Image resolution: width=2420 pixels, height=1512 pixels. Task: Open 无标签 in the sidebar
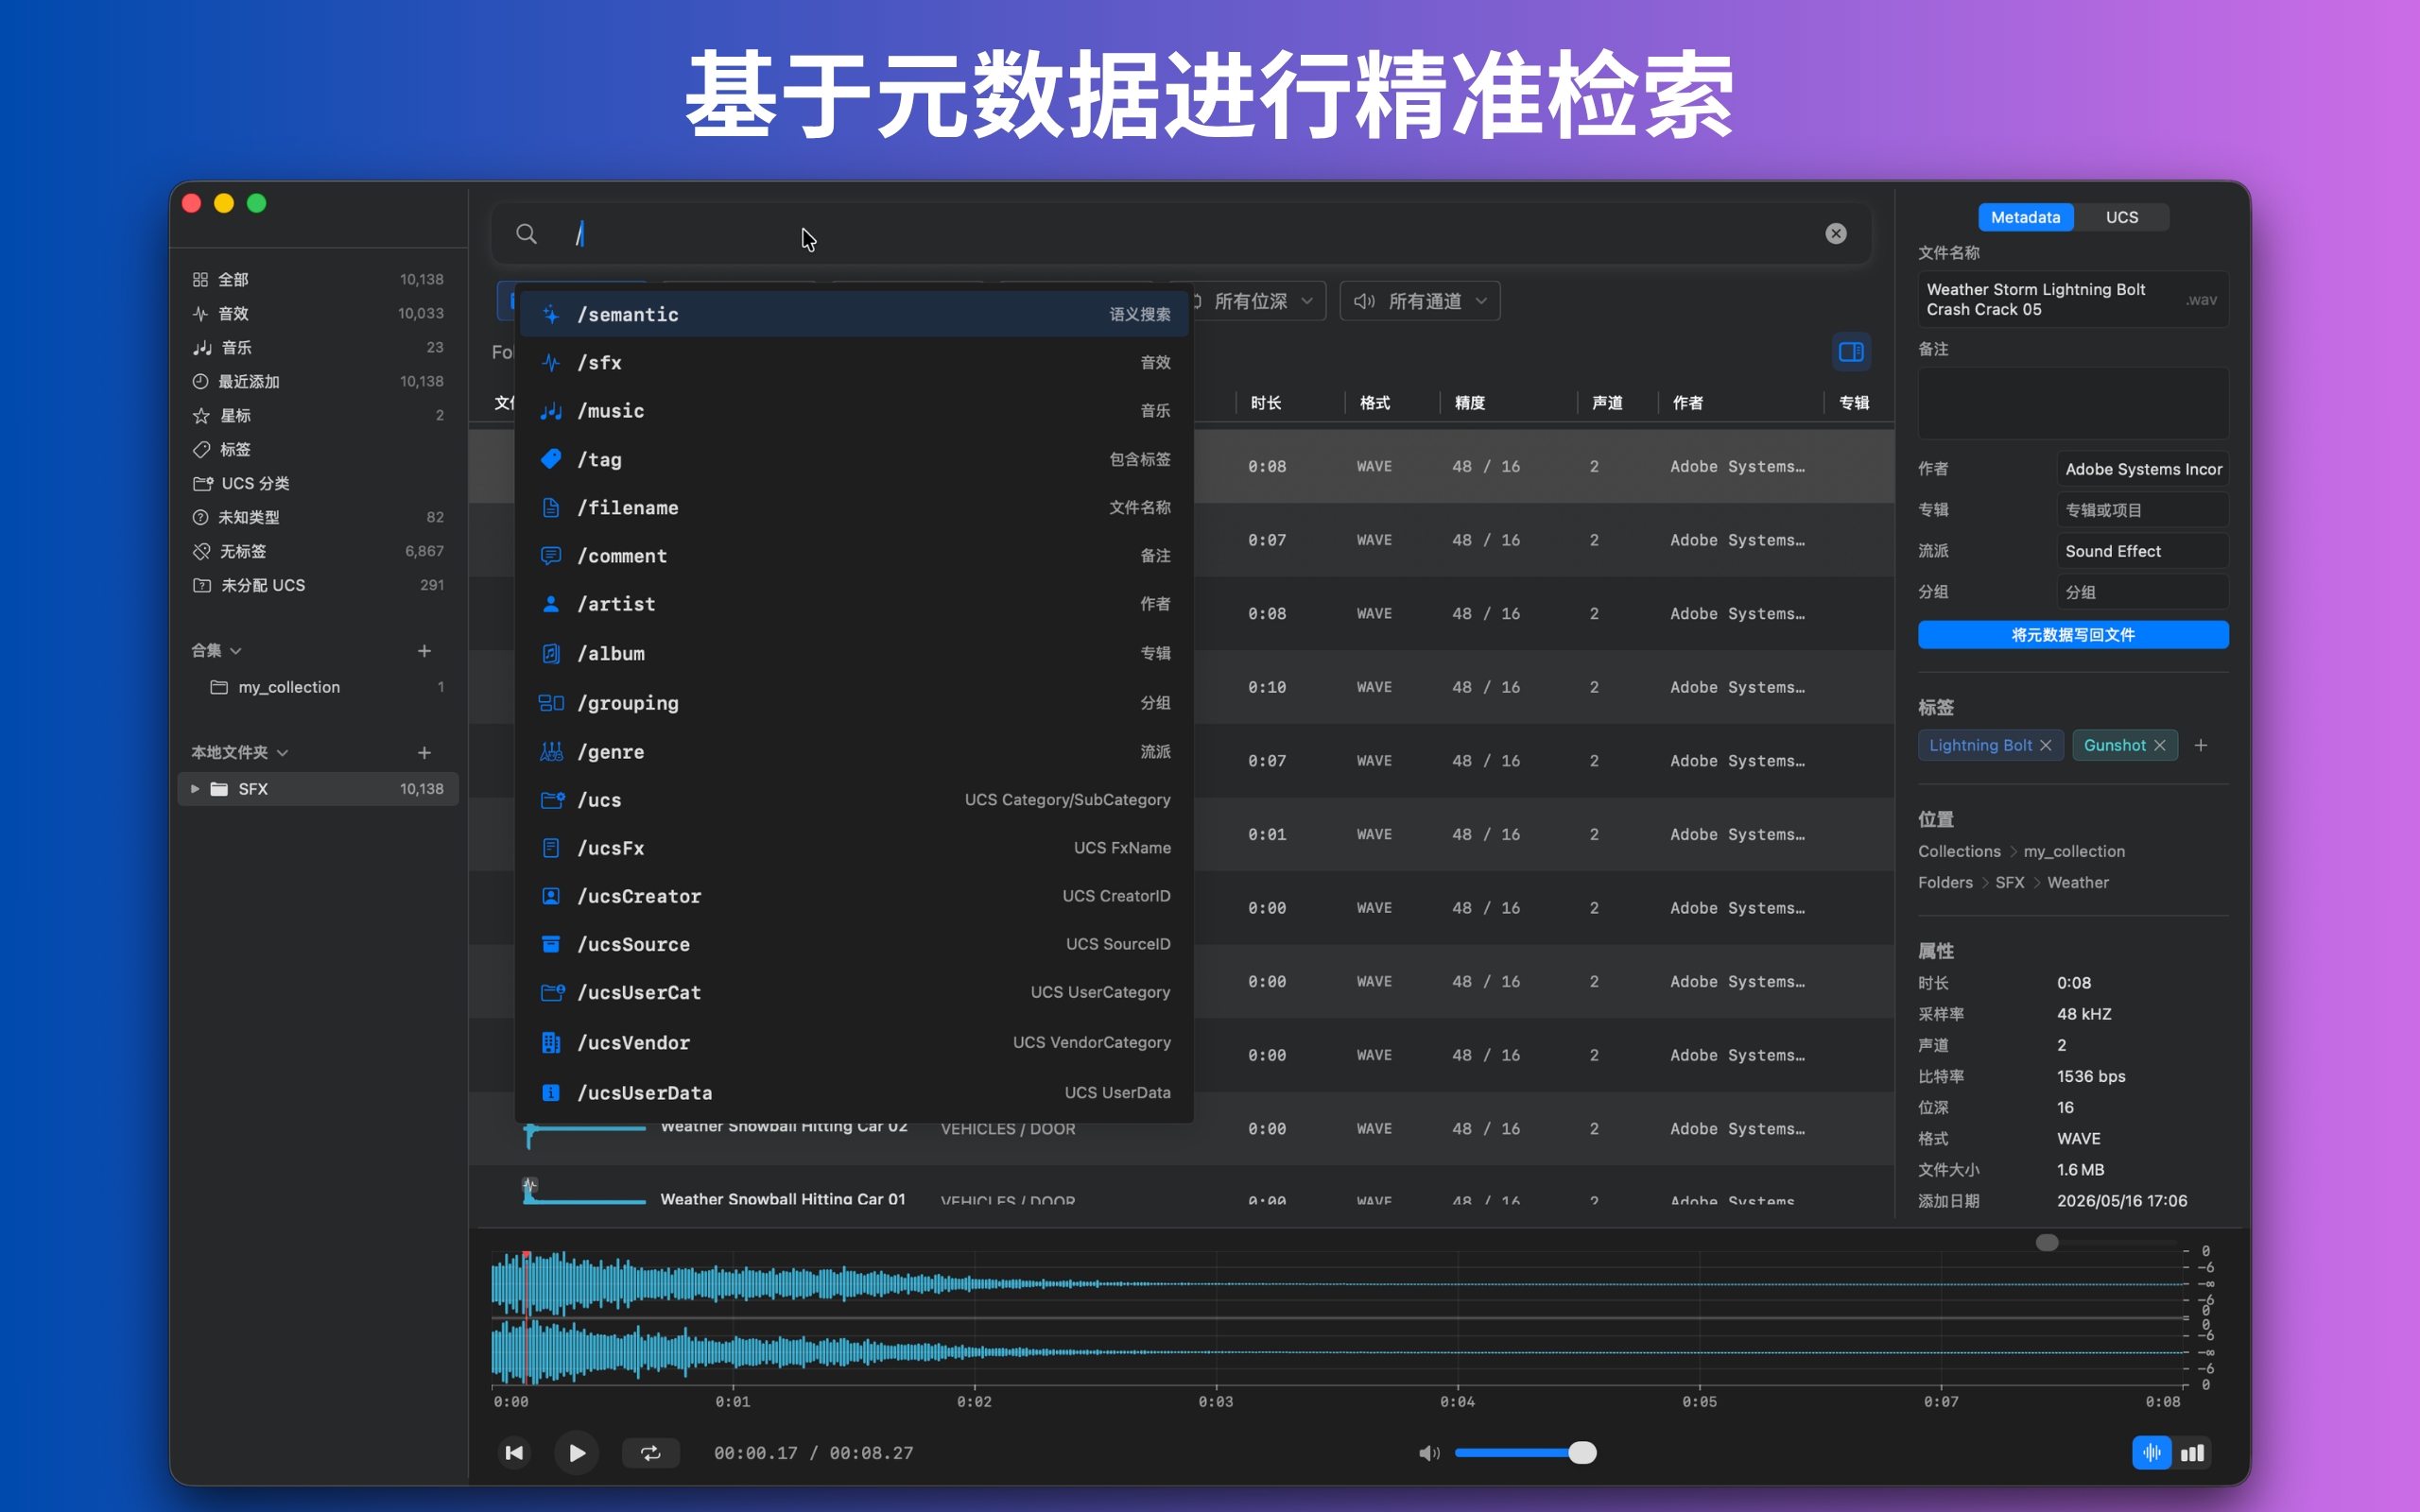318,551
